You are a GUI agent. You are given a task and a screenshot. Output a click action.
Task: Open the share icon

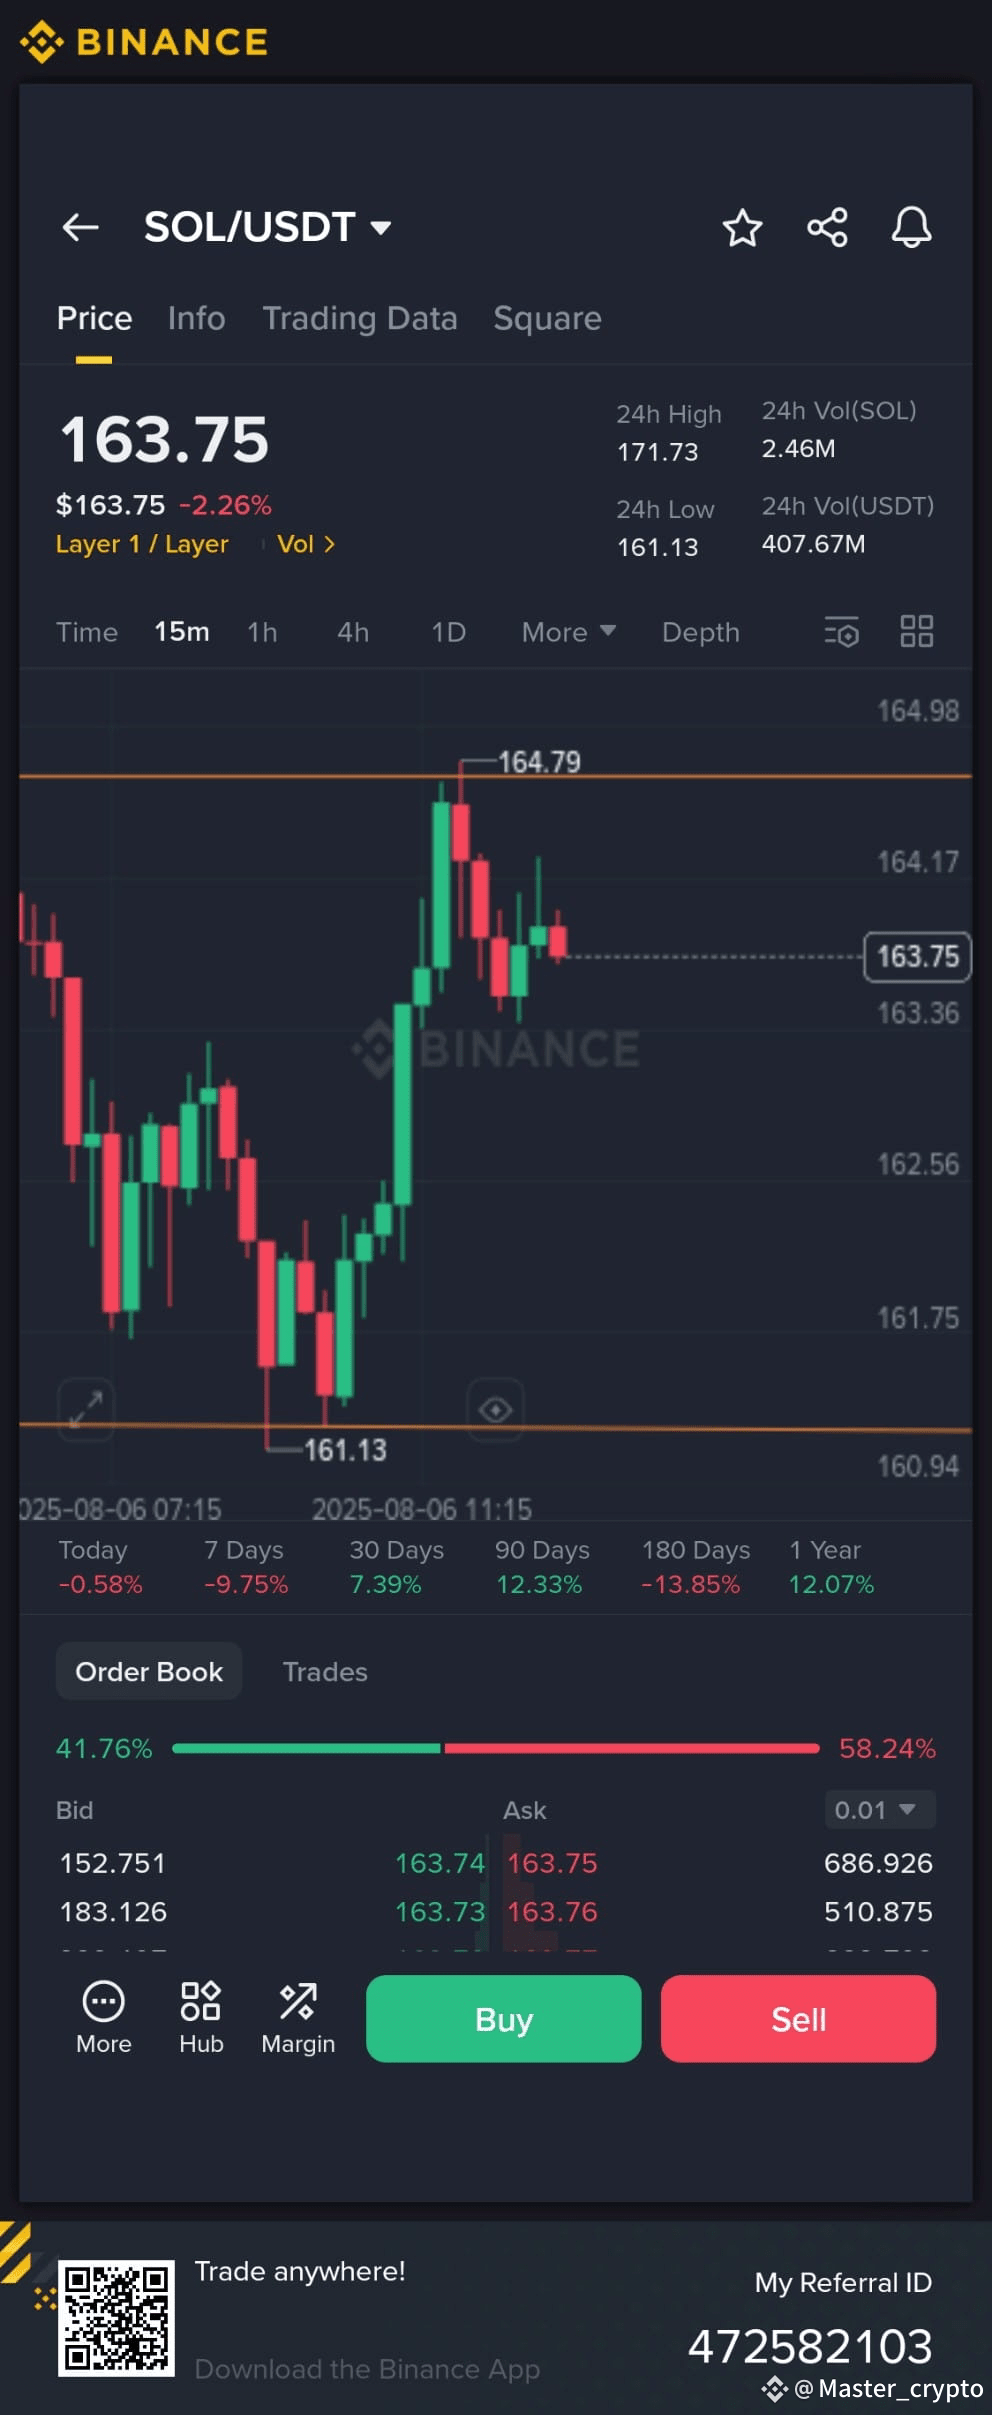[827, 227]
